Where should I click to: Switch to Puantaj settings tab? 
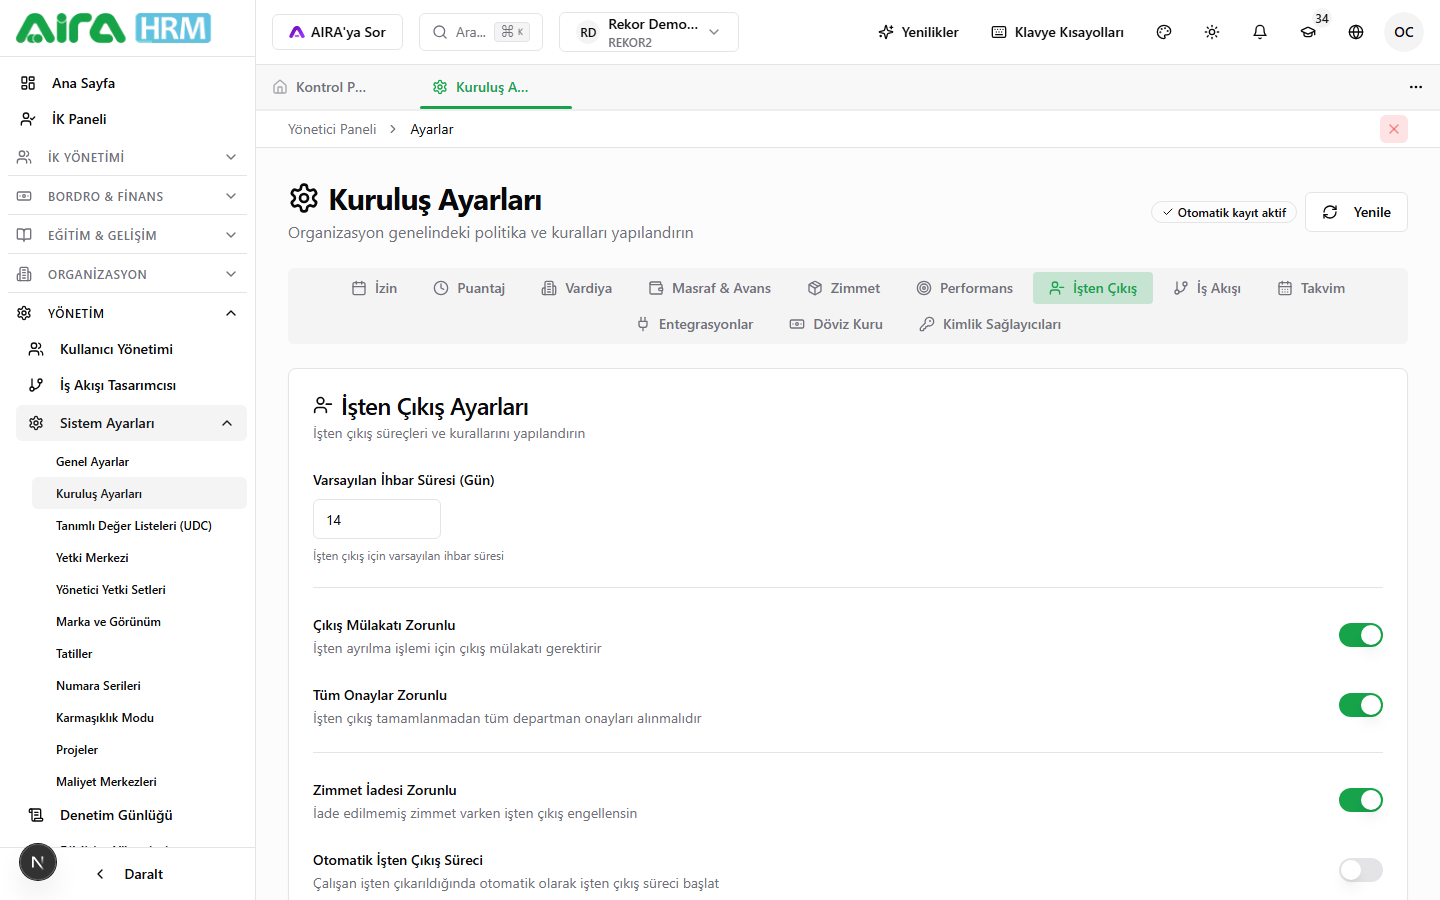(469, 288)
